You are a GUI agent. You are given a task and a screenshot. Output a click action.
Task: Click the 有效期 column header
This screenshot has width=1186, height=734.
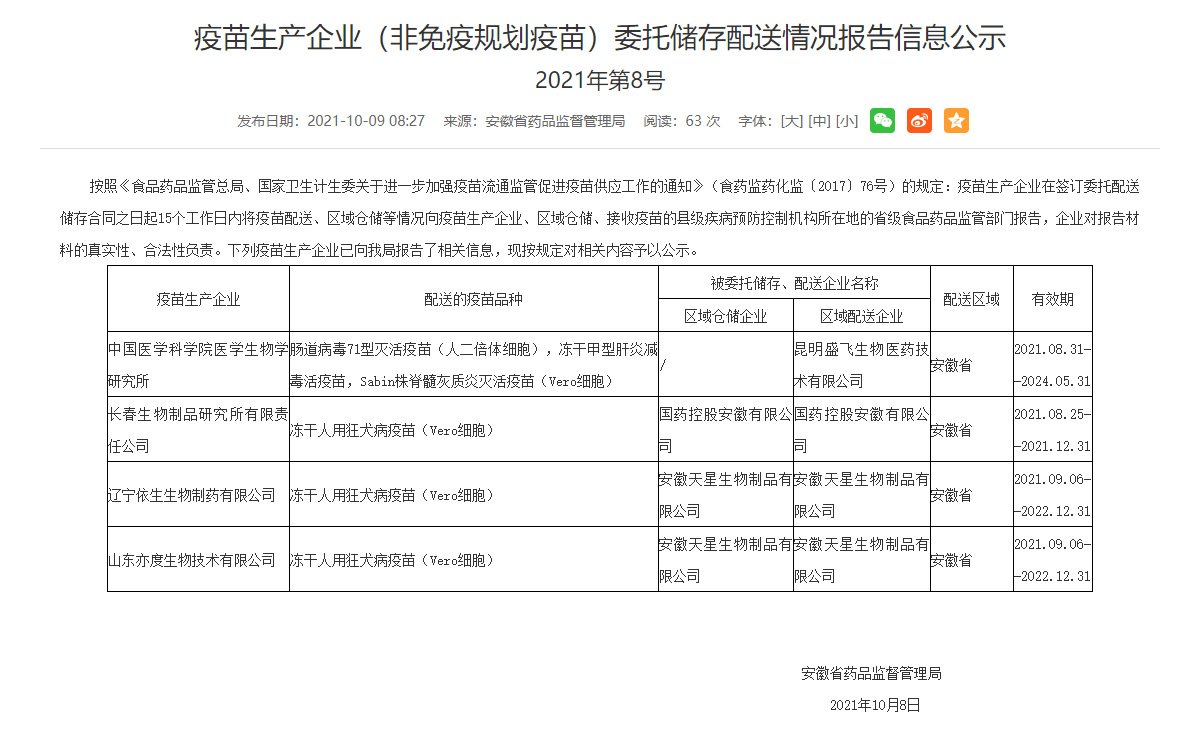(x=1052, y=299)
